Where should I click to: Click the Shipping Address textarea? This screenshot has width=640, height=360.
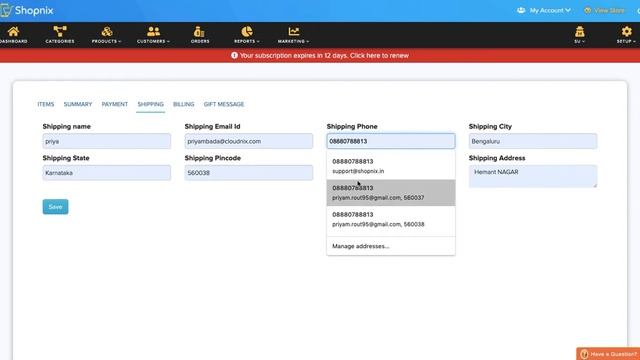pyautogui.click(x=533, y=176)
